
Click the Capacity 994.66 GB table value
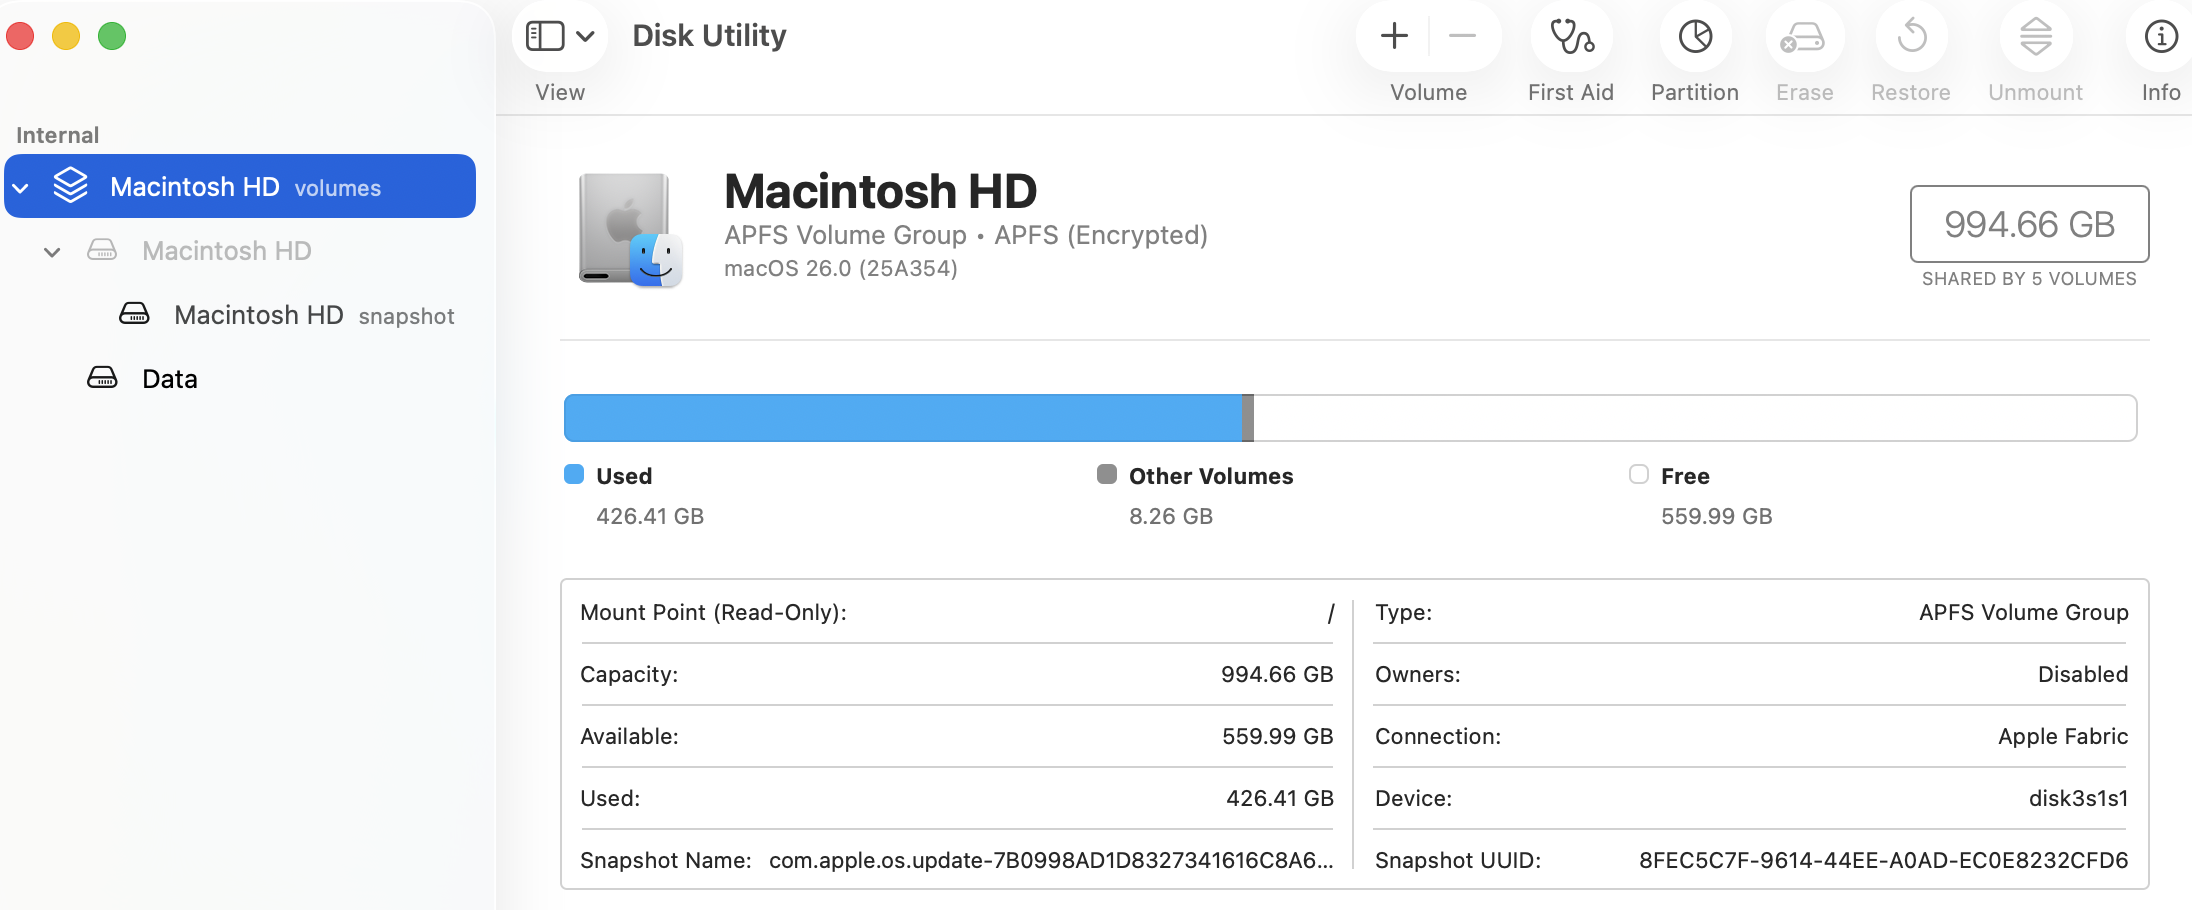pos(1277,674)
